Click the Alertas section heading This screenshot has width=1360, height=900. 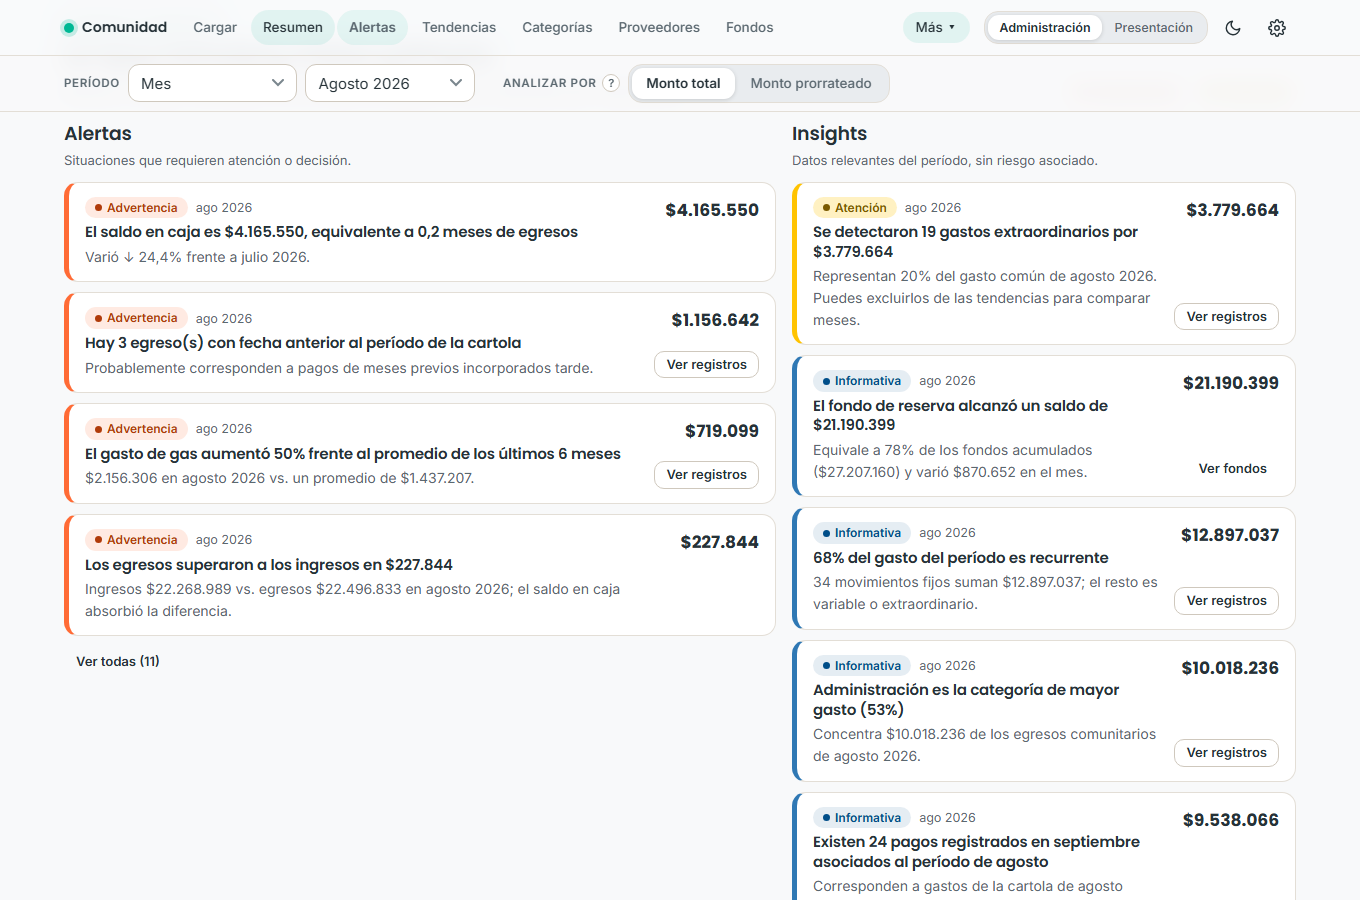point(98,134)
